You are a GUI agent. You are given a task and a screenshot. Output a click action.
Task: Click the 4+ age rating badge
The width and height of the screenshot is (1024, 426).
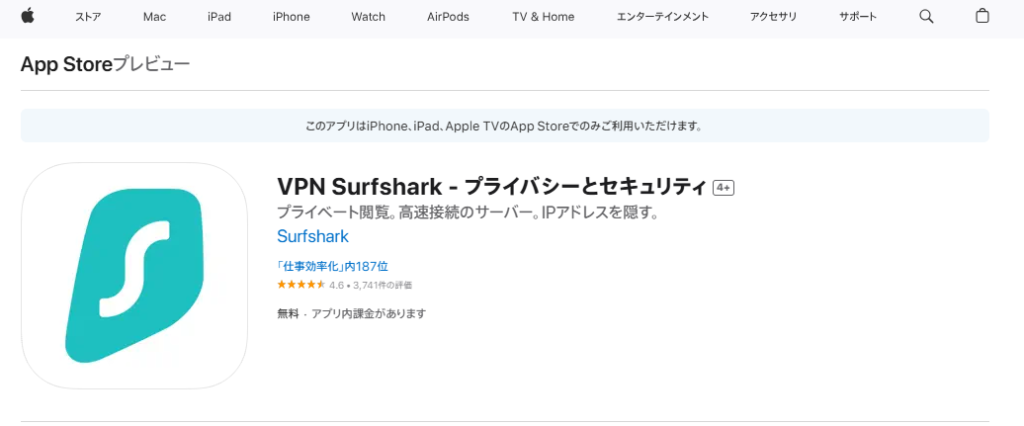pyautogui.click(x=724, y=188)
